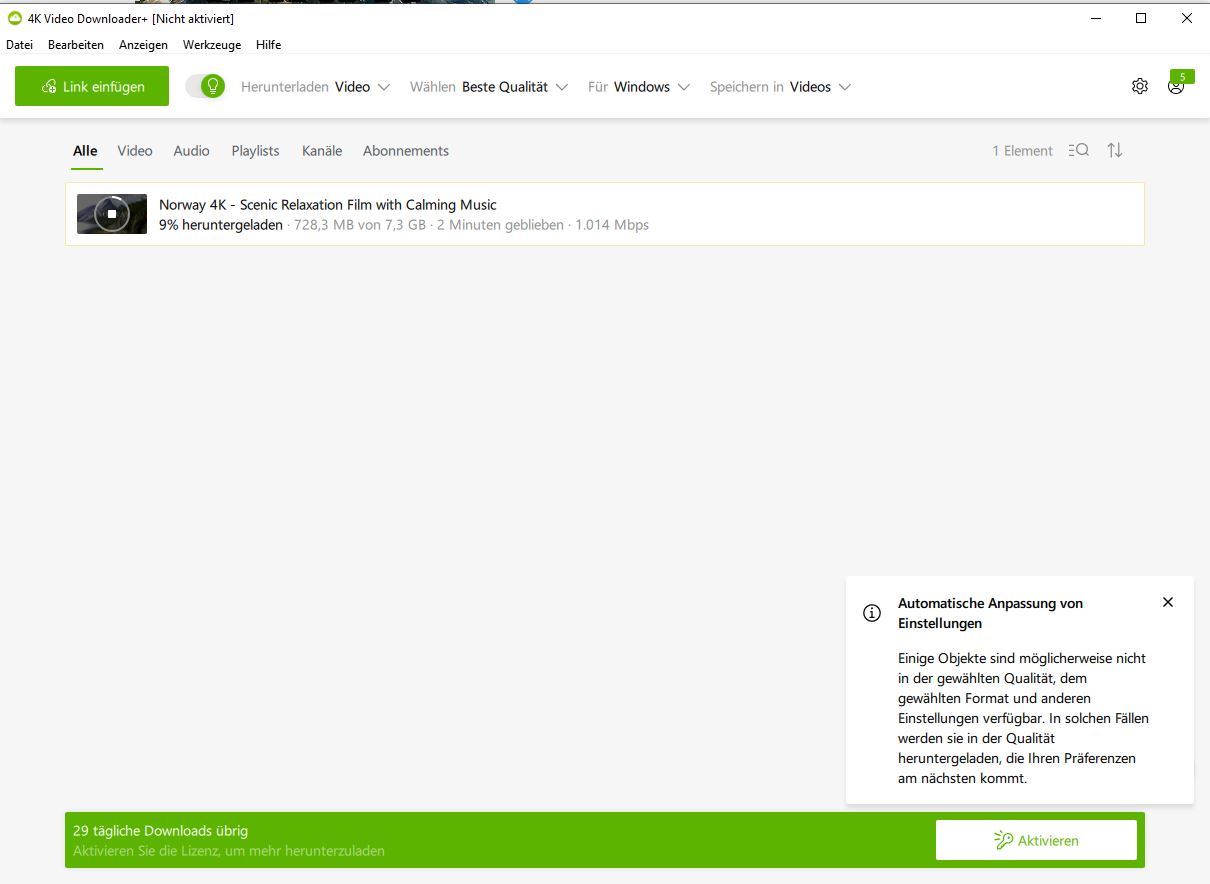The image size is (1210, 884).
Task: Click the Aktivieren button
Action: click(1036, 840)
